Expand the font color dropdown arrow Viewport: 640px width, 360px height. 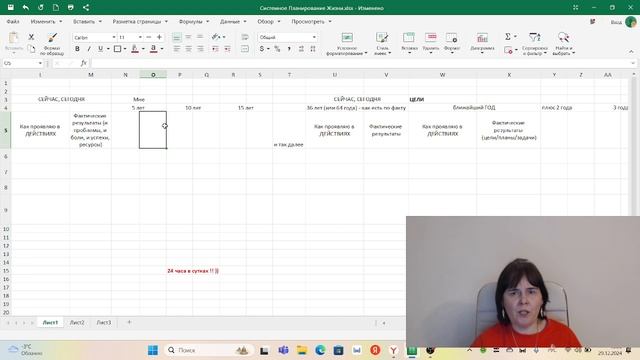click(x=162, y=49)
